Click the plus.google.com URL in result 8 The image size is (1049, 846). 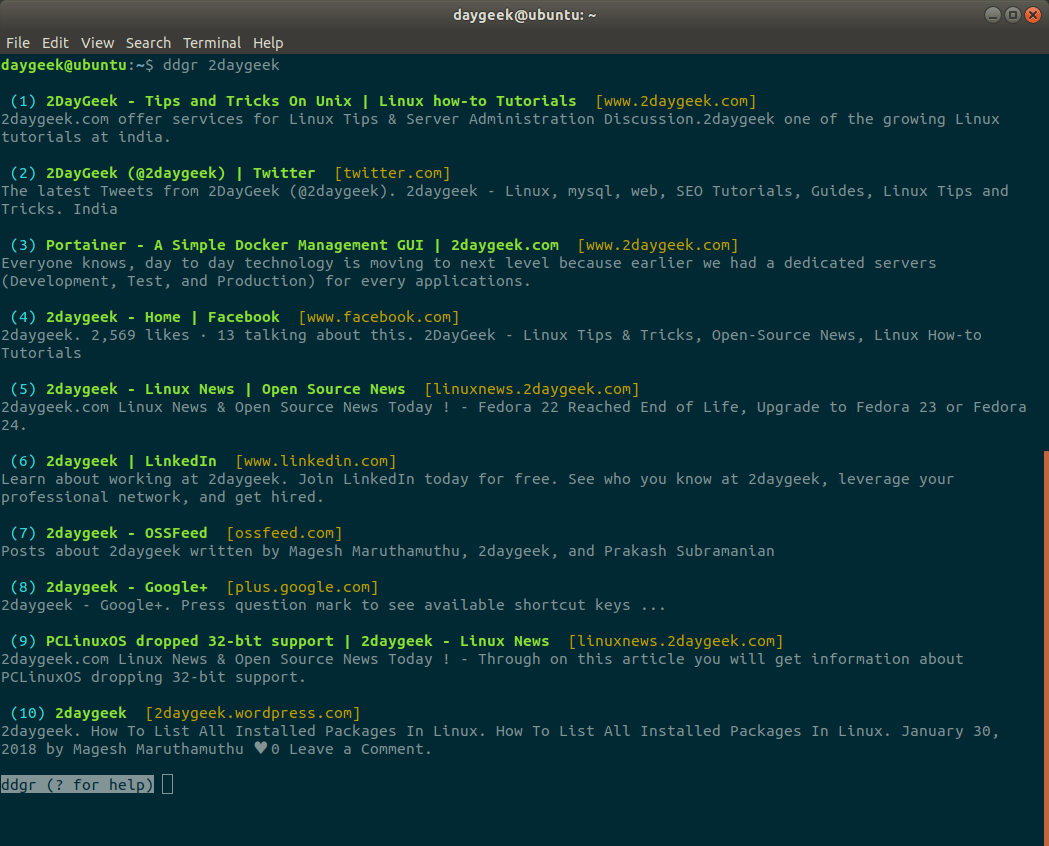pos(302,587)
